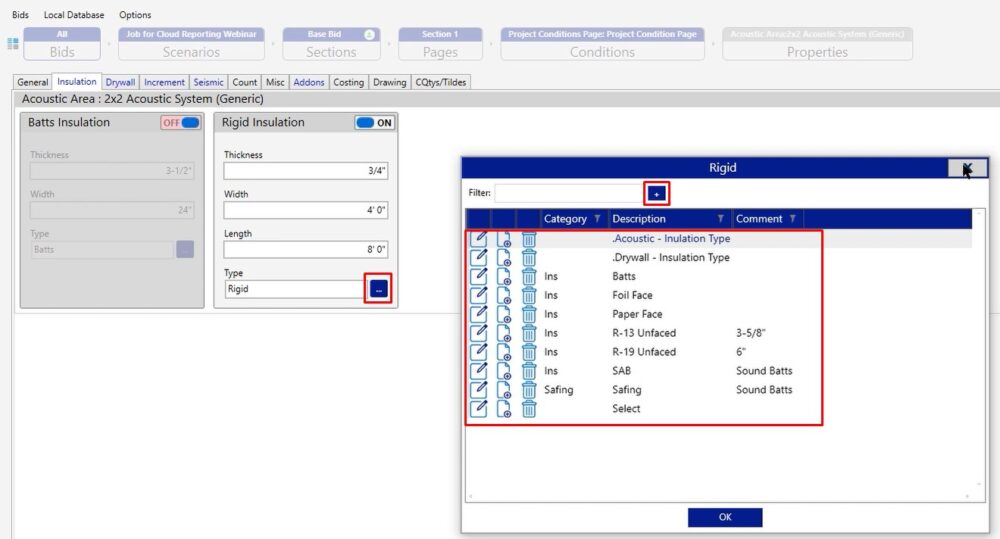
Task: Open the Comment column filter
Action: (792, 219)
